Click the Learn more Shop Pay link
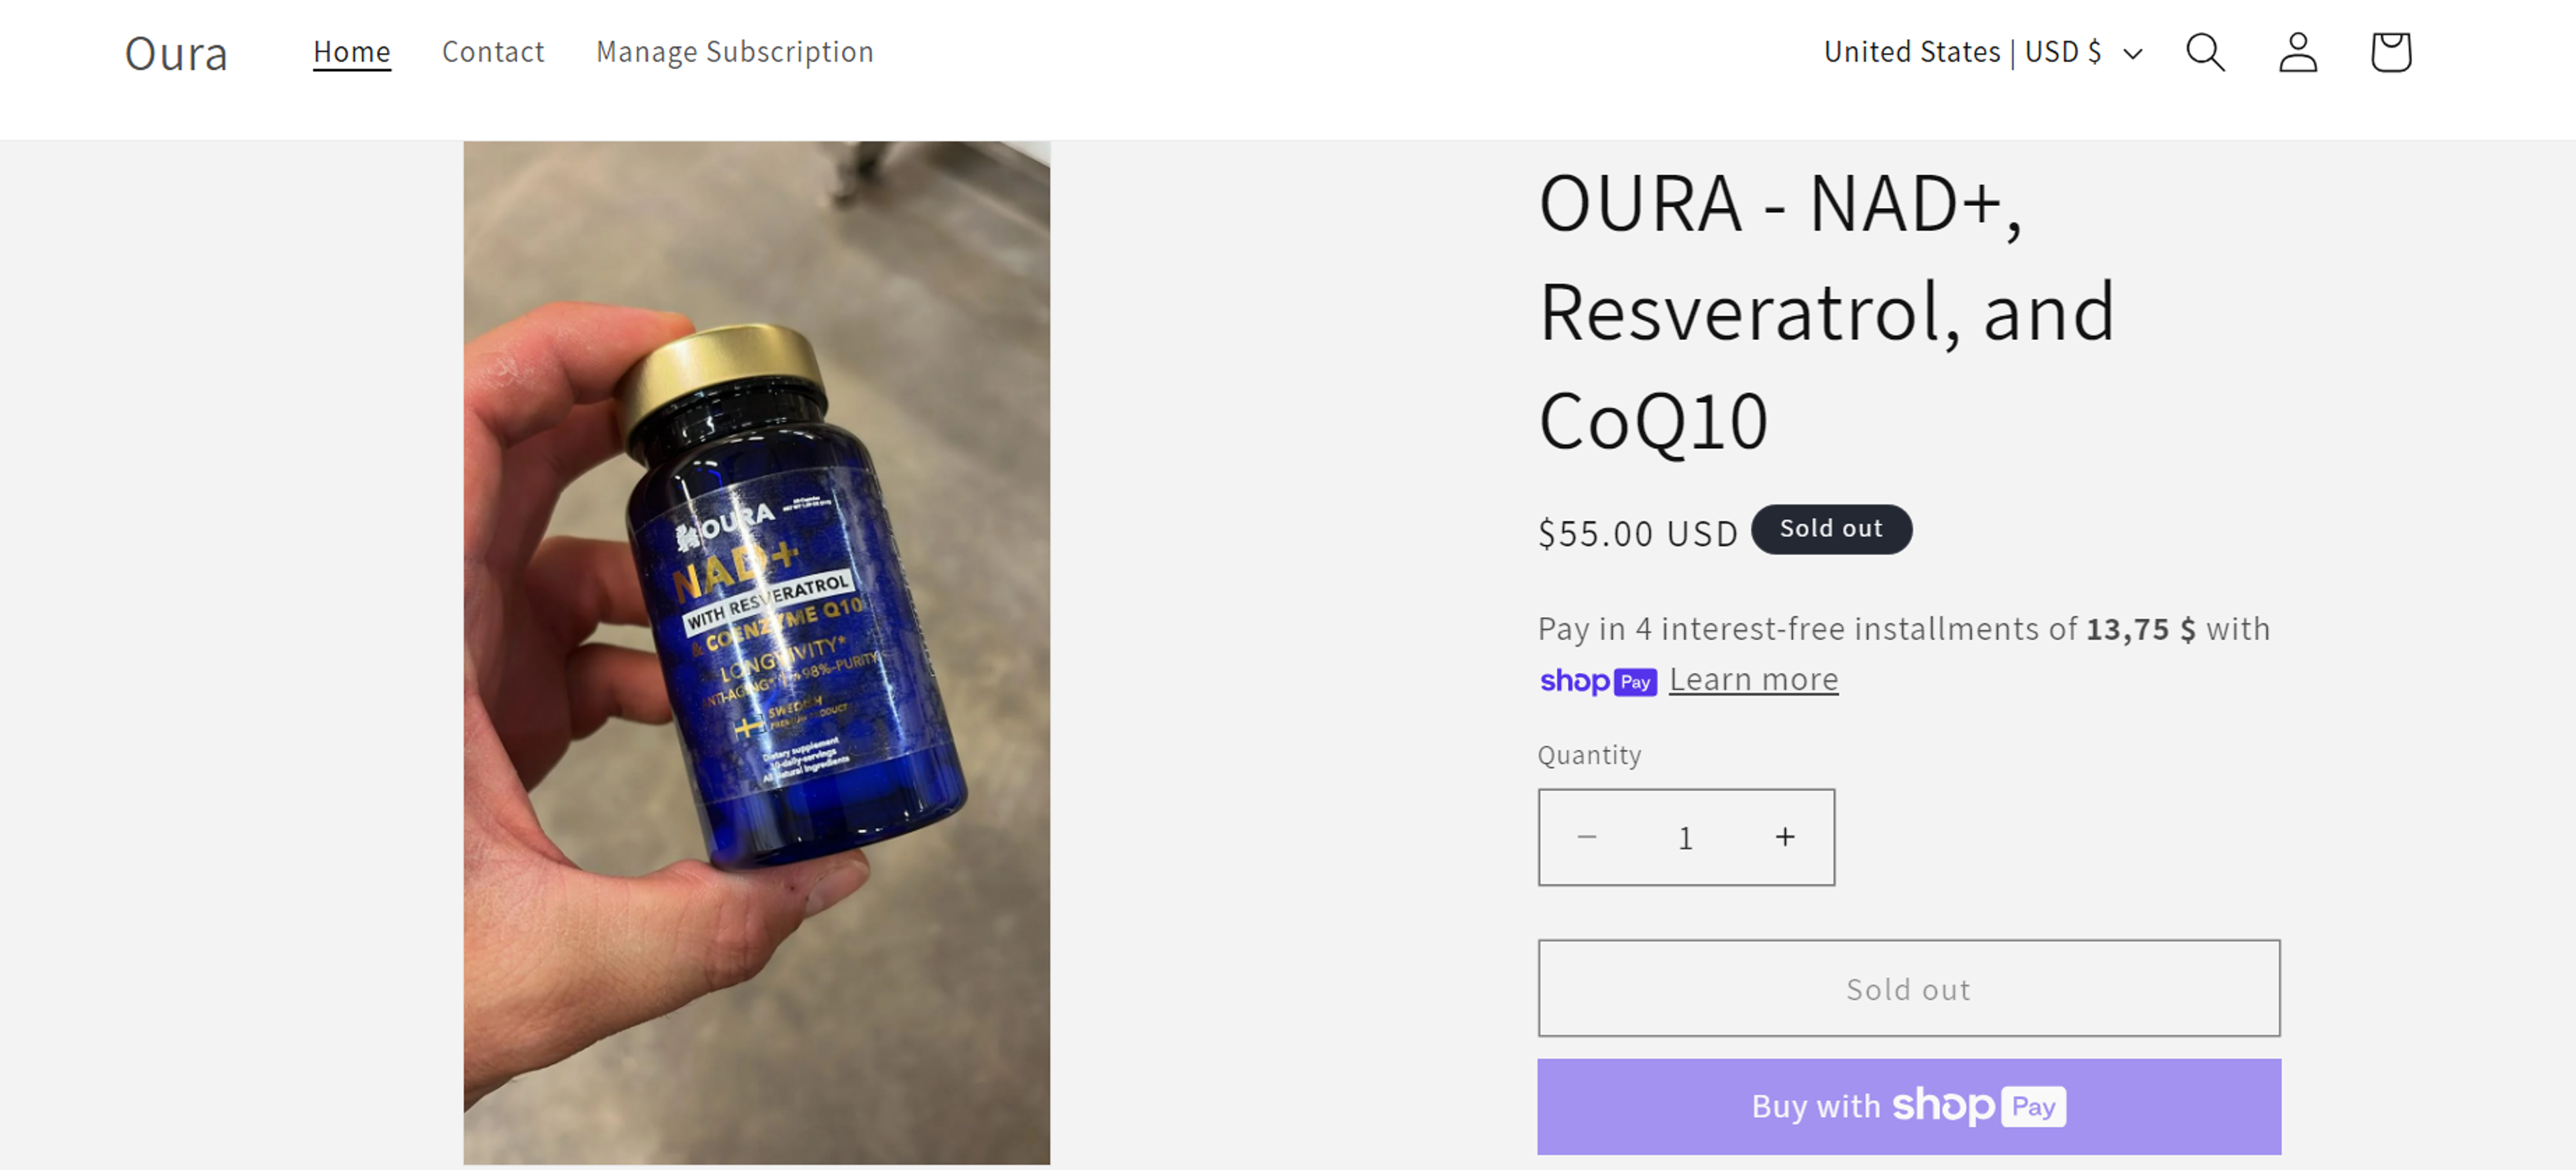Viewport: 2576px width, 1170px height. point(1754,680)
